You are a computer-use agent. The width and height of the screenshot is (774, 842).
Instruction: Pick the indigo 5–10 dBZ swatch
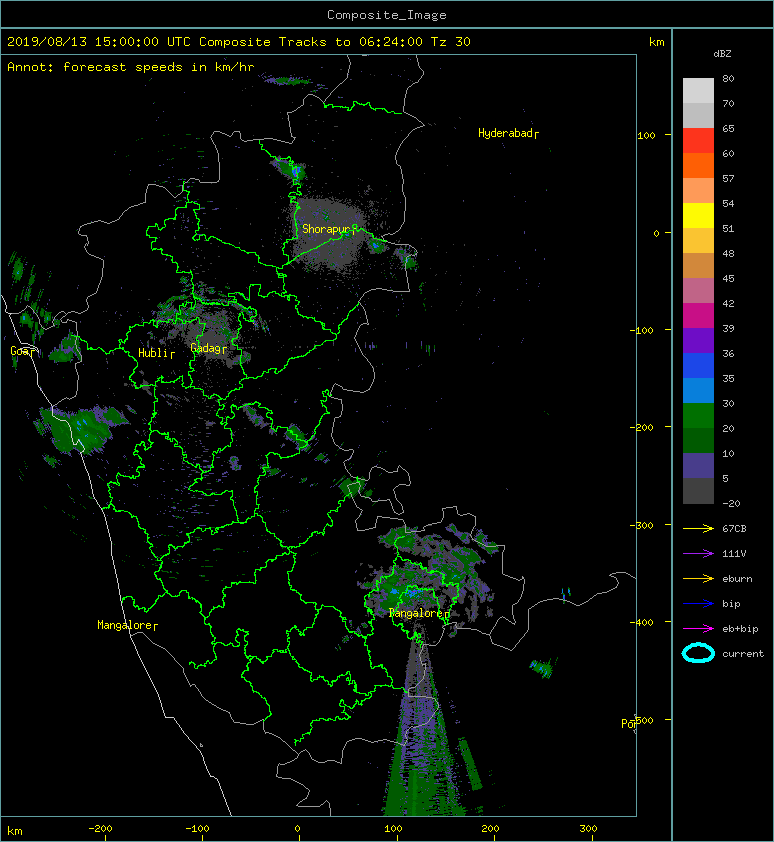pos(698,465)
